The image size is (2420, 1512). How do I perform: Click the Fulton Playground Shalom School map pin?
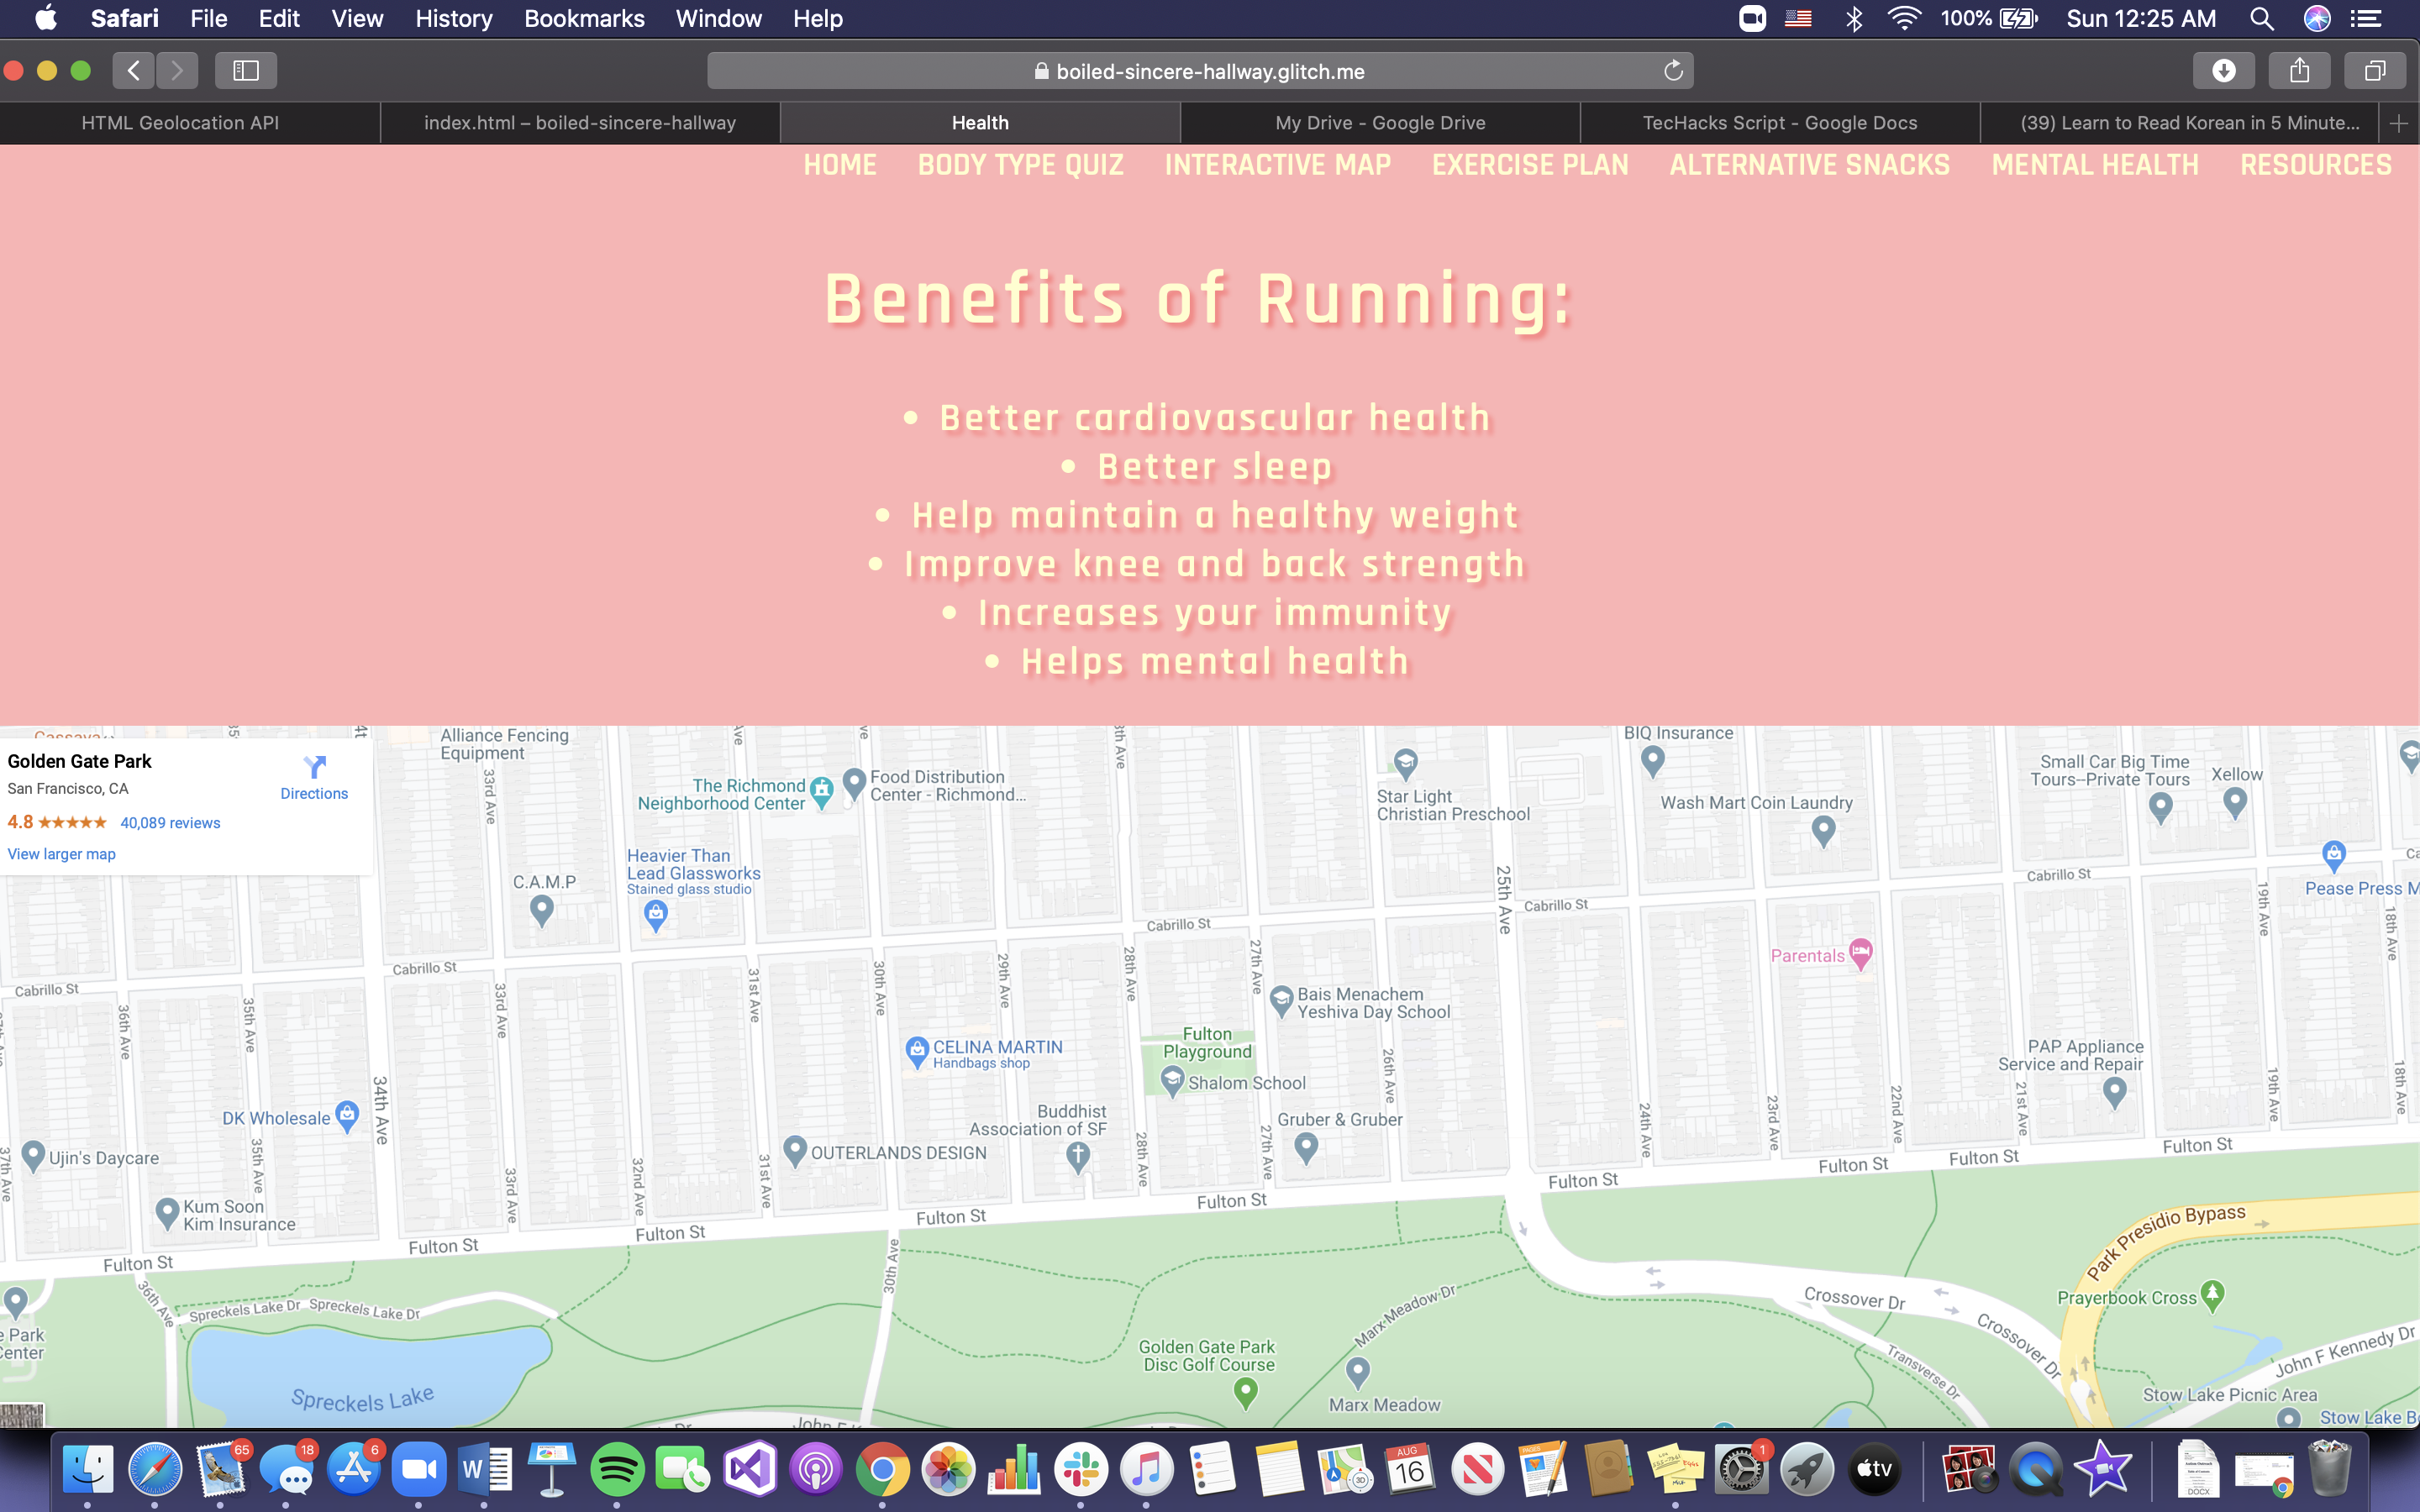click(x=1172, y=1080)
